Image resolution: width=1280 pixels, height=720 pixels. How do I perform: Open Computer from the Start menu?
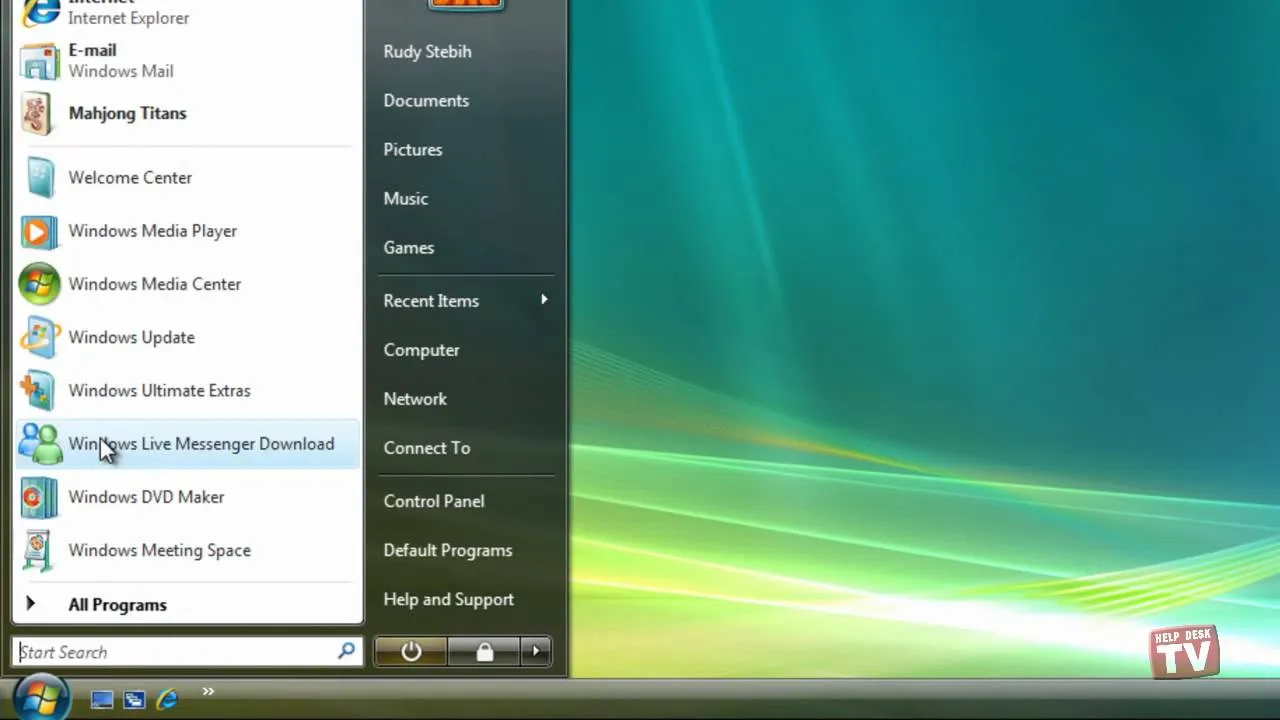[422, 350]
